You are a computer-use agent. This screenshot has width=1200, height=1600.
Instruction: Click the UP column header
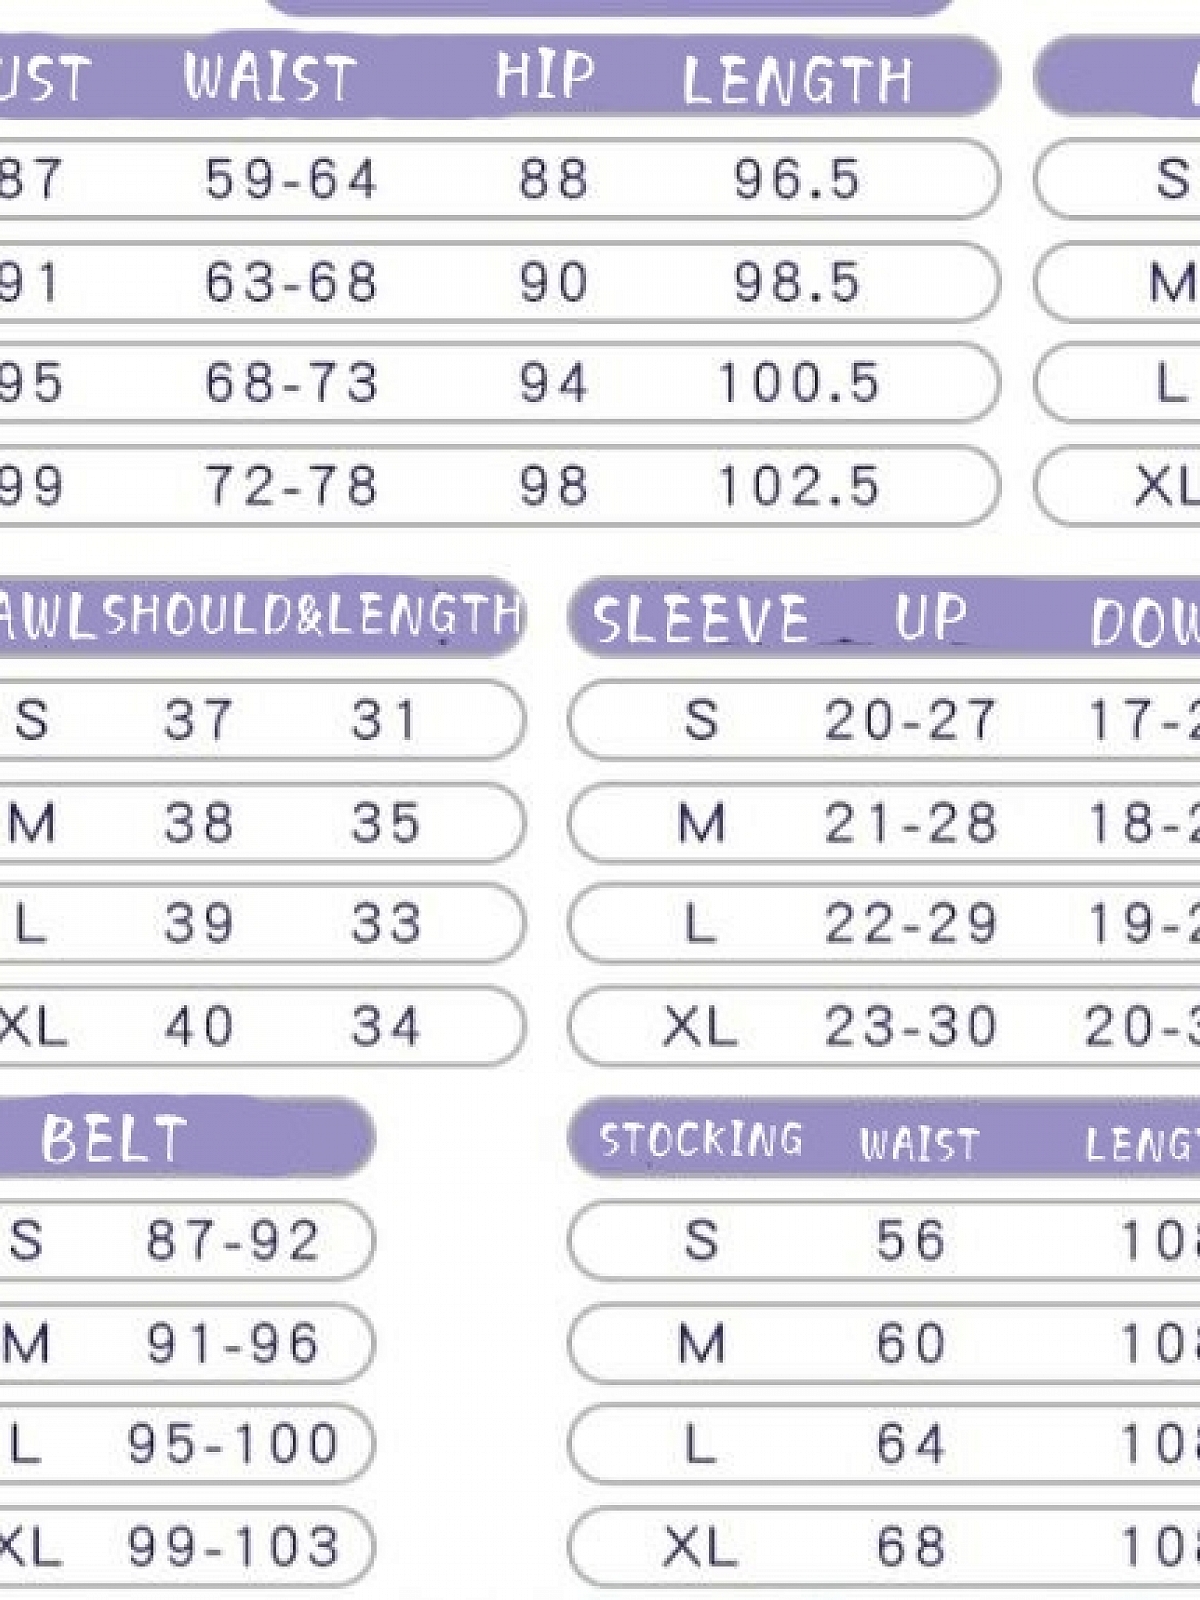[930, 618]
